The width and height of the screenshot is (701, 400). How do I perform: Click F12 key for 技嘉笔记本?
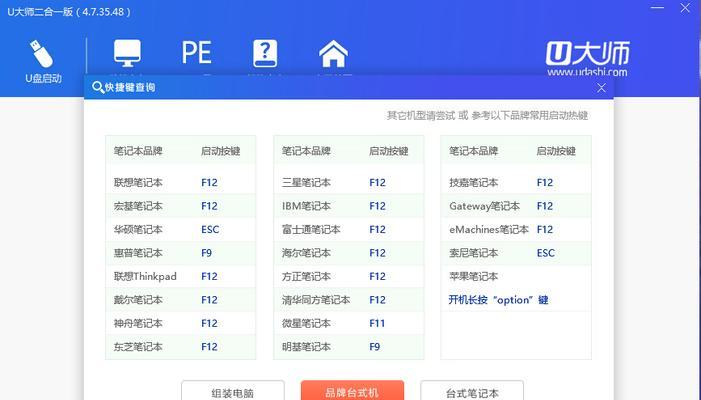545,182
